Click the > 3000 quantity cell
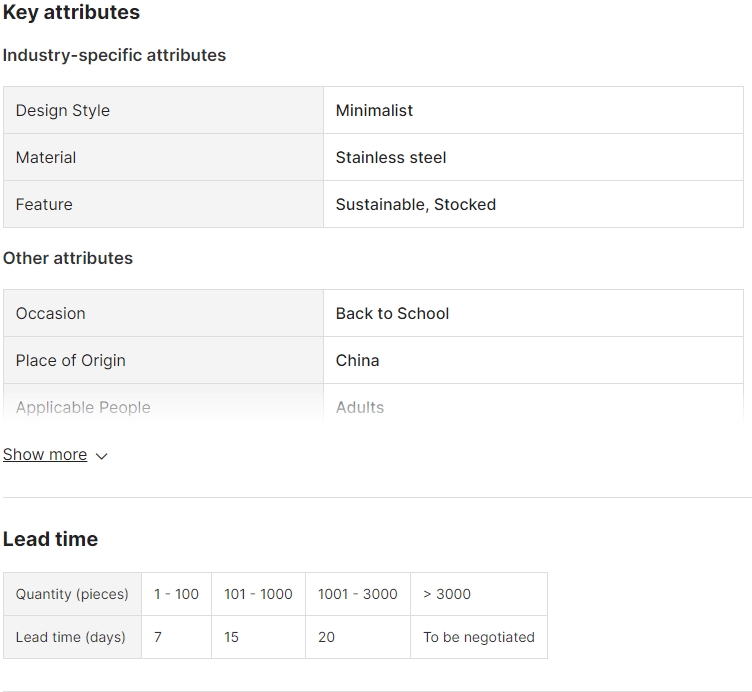The height and width of the screenshot is (692, 752). 479,594
